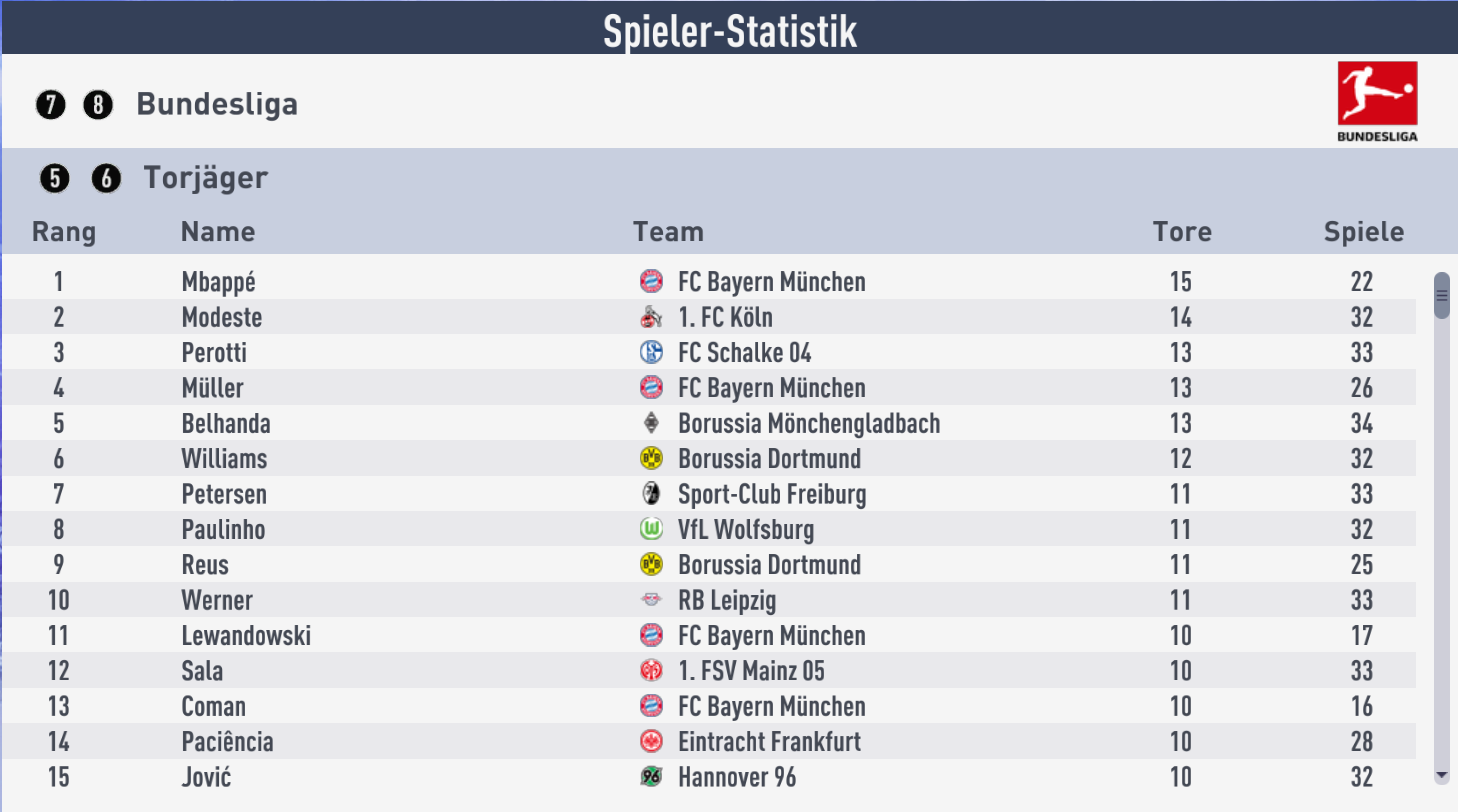Click team name Borussia Mönchengladbach
This screenshot has height=812, width=1458.
(809, 424)
